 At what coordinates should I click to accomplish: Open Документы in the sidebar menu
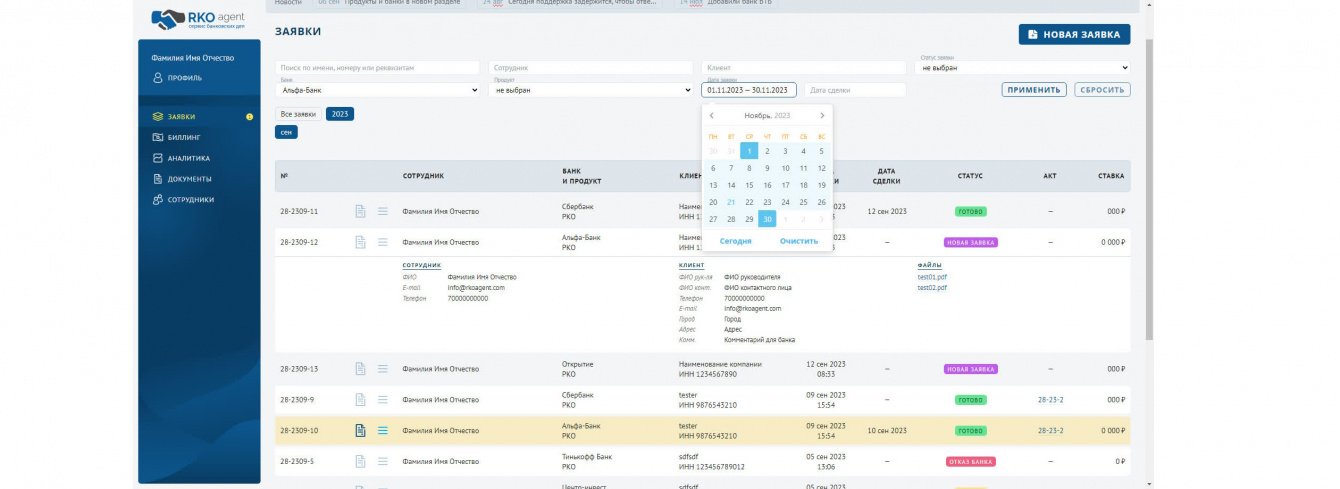point(189,179)
